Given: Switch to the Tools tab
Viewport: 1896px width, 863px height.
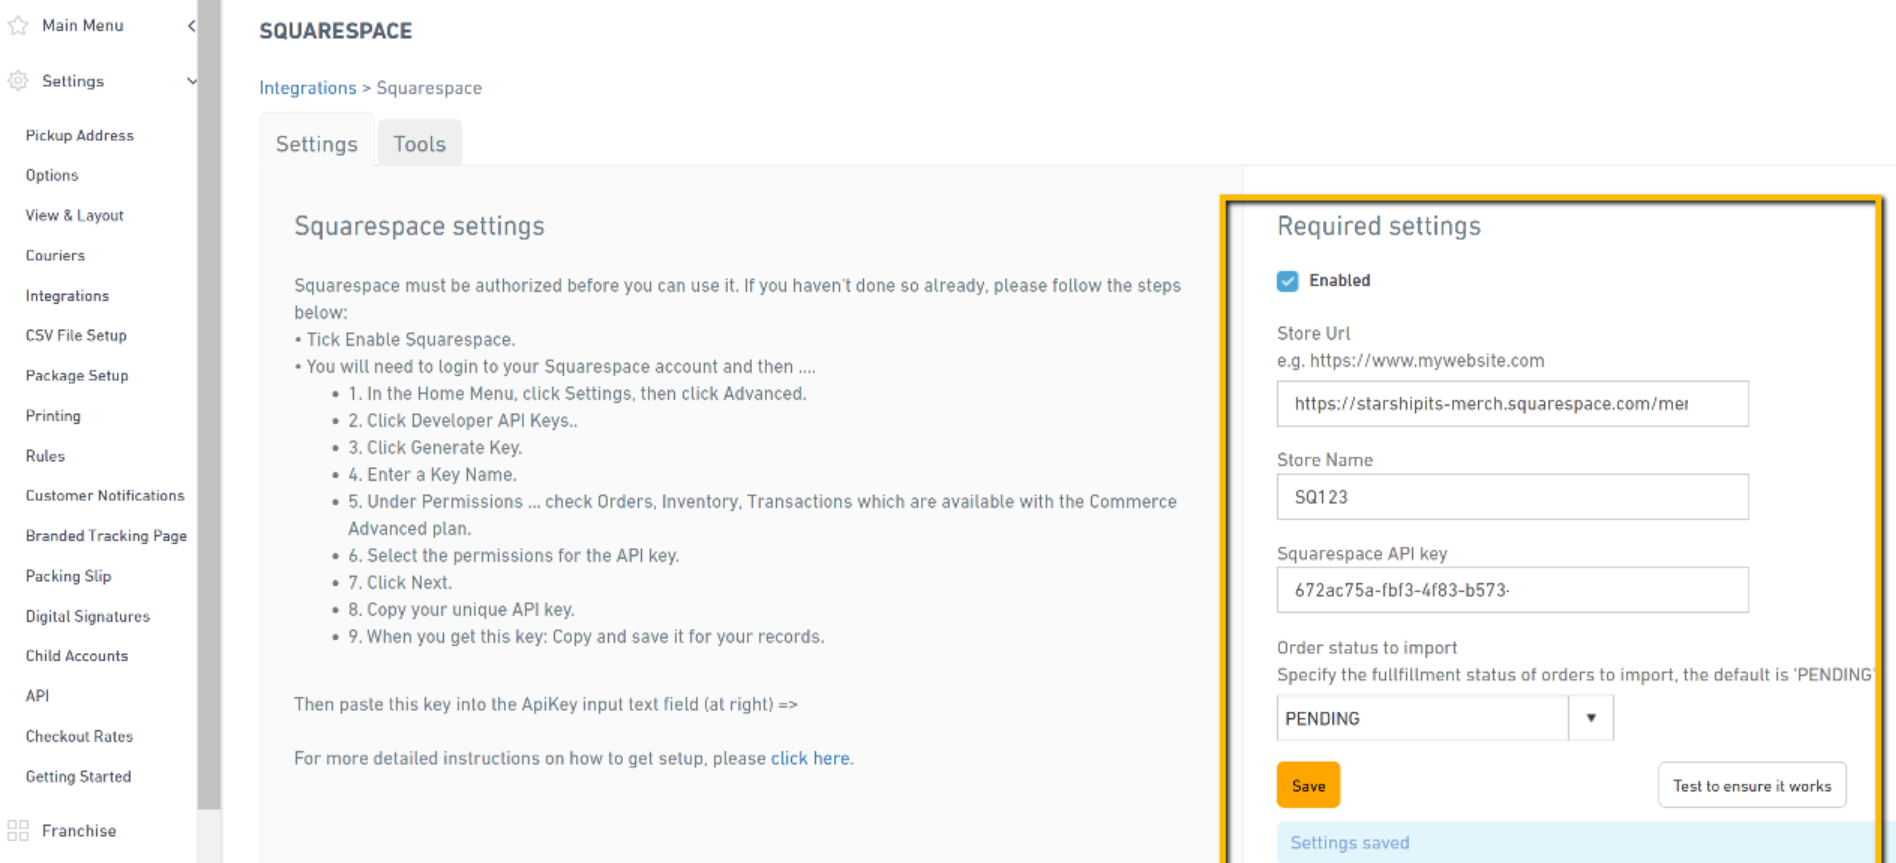Looking at the screenshot, I should click(x=419, y=143).
